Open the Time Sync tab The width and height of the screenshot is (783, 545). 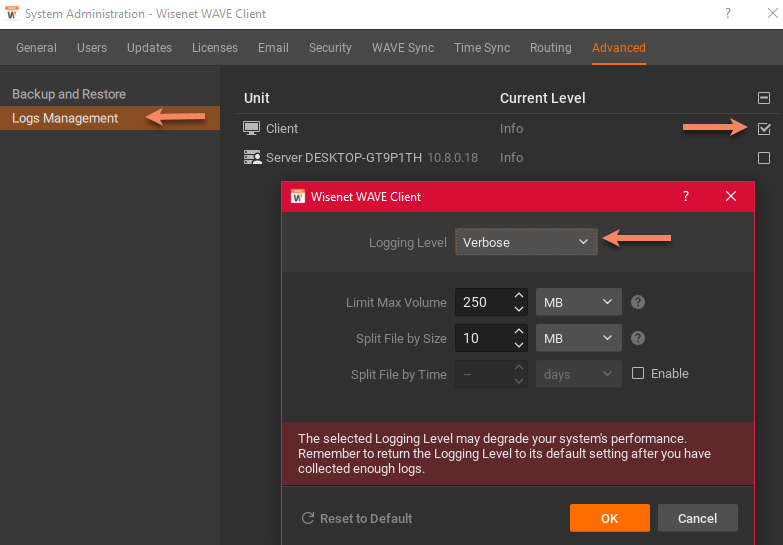(482, 47)
